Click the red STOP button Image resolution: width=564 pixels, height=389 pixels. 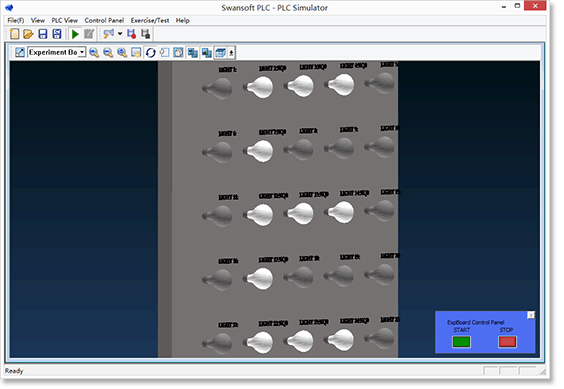tap(508, 342)
